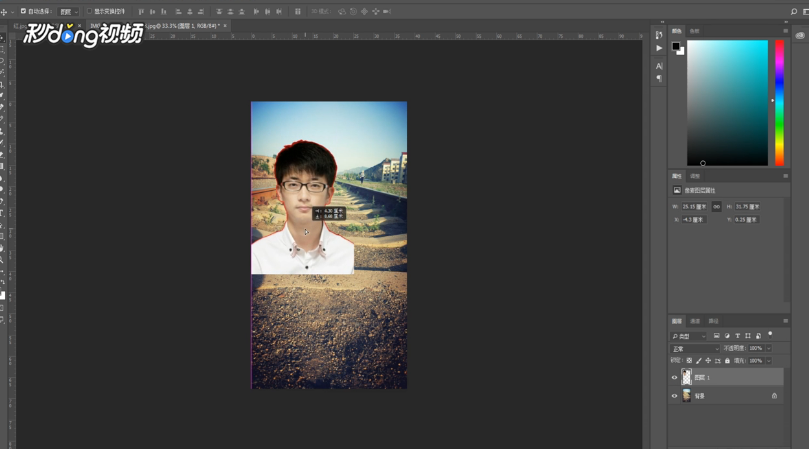Select the Layers (图层) panel tab
The width and height of the screenshot is (809, 449).
676,321
